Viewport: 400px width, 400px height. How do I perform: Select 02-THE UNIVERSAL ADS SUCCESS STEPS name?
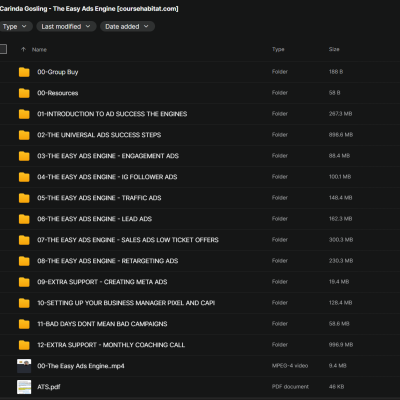click(99, 135)
